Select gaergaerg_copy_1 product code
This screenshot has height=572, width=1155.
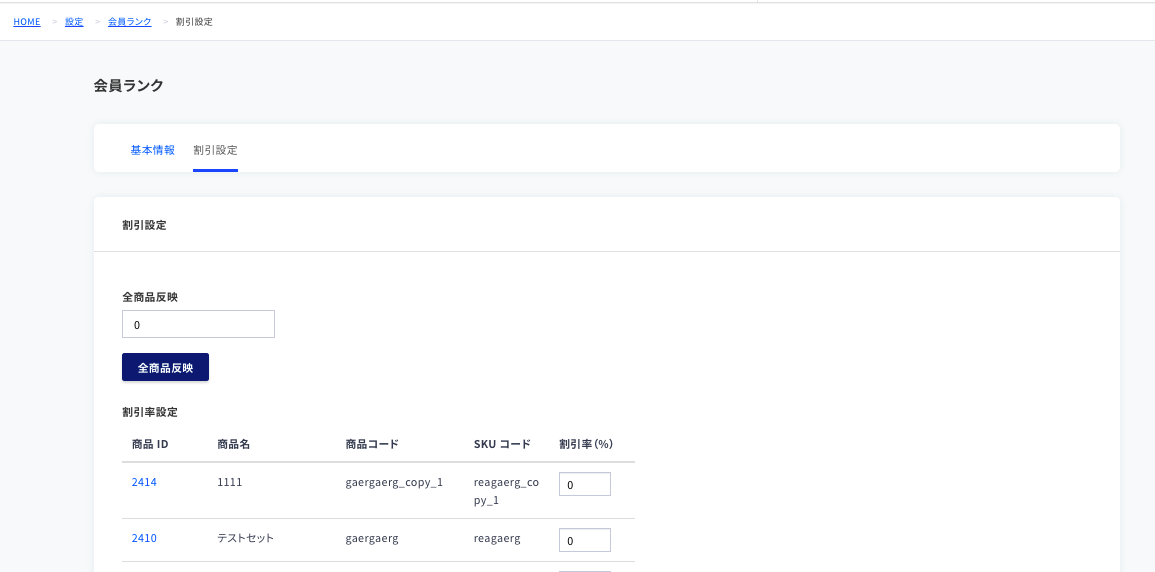point(394,483)
